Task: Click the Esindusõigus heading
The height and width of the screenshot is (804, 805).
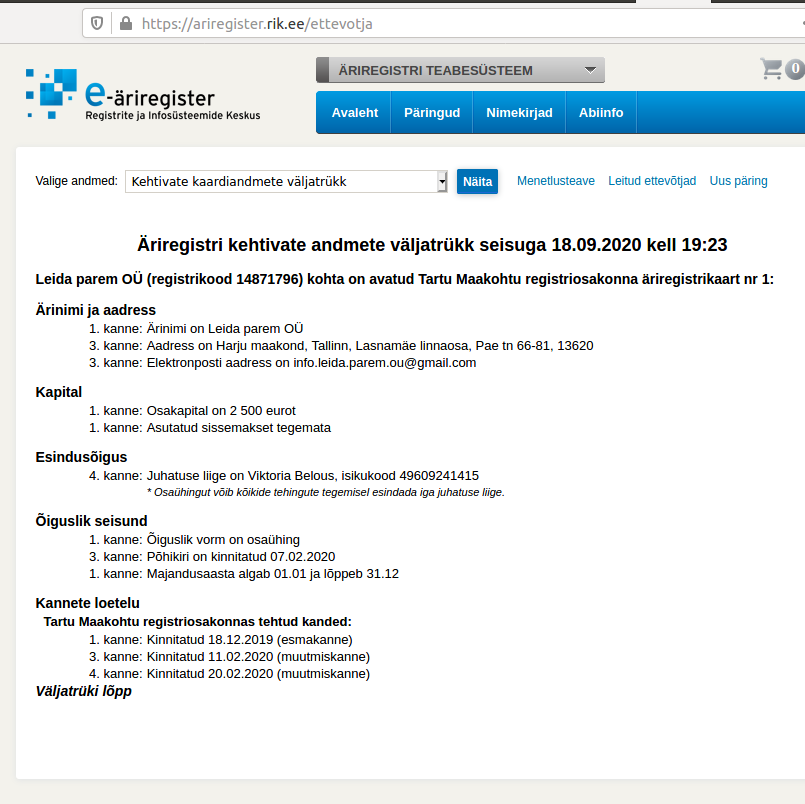Action: click(81, 457)
